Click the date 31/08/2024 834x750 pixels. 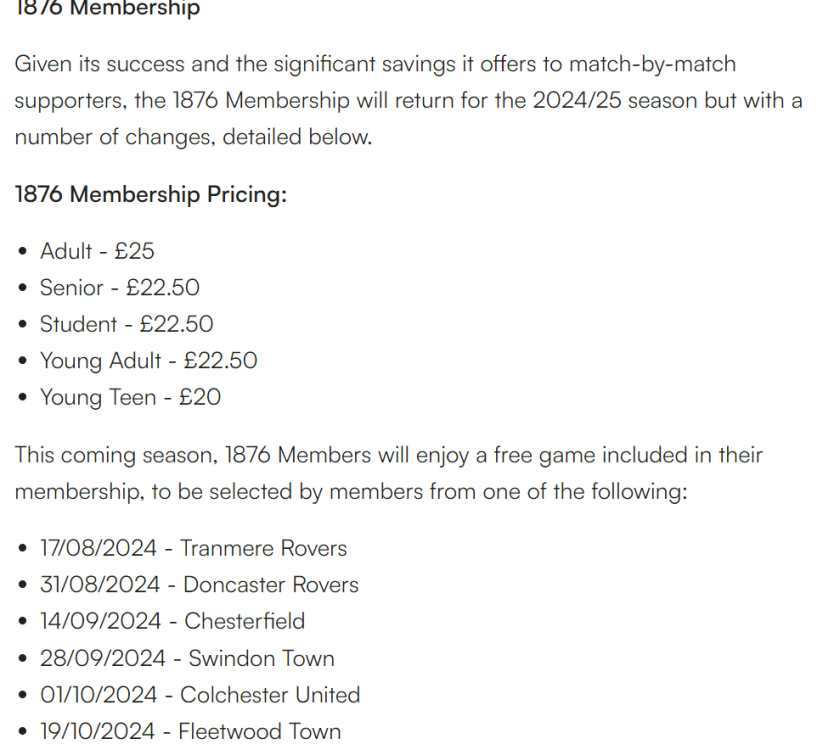pos(100,585)
